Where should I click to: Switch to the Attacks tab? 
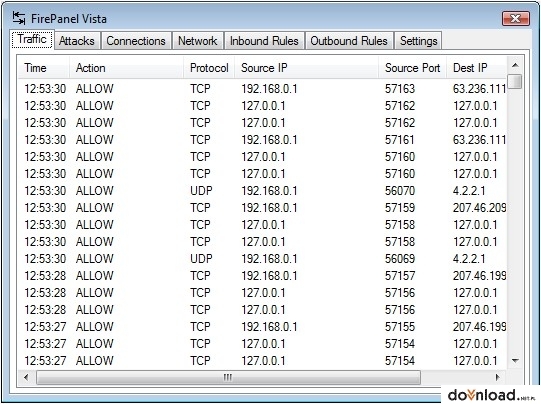pos(77,41)
